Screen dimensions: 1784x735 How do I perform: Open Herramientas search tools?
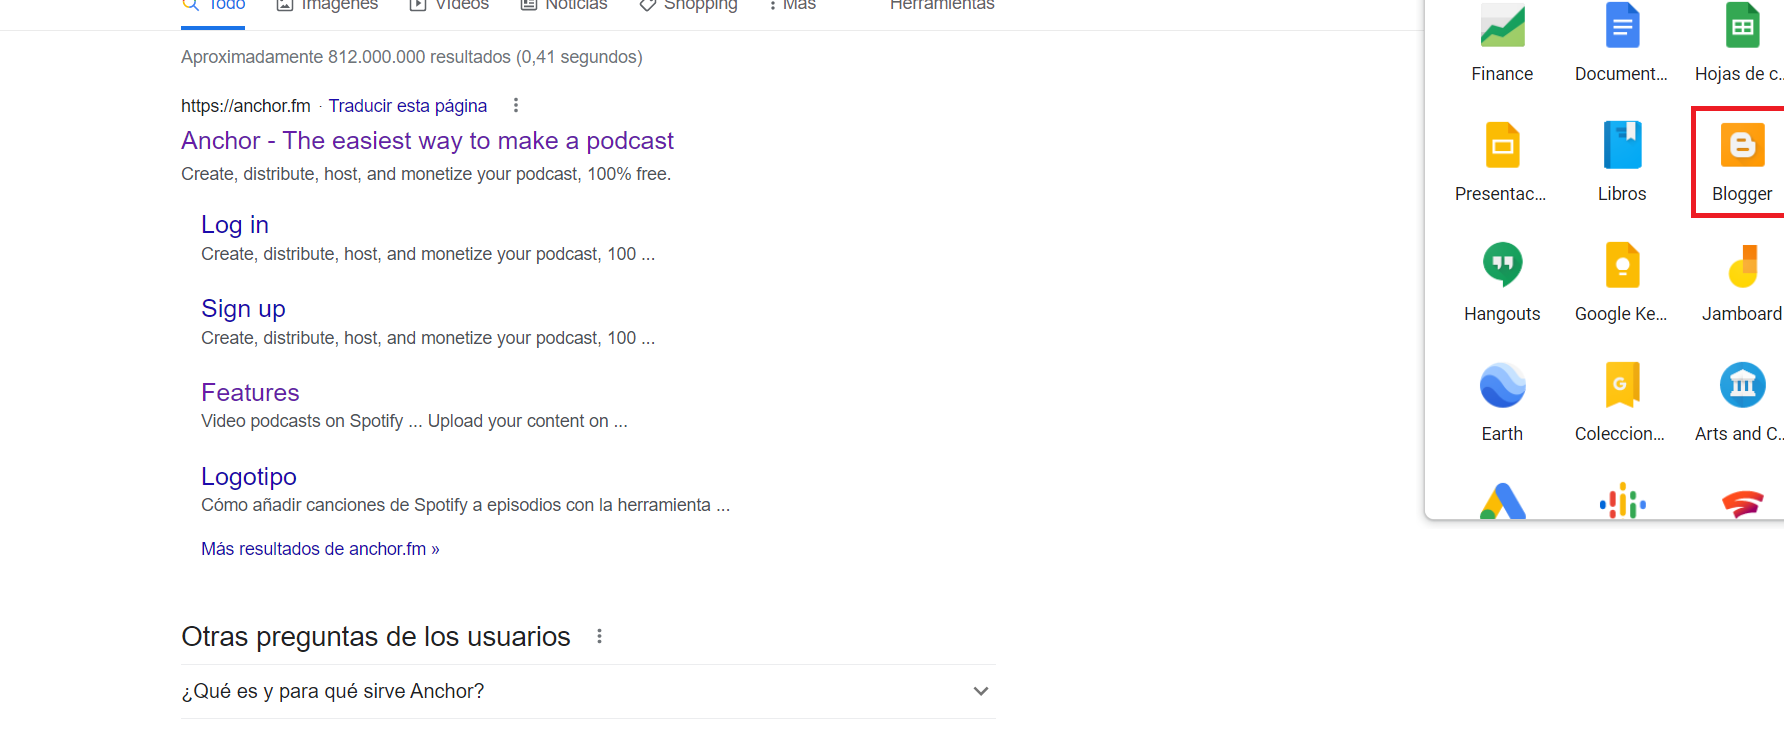[x=942, y=5]
